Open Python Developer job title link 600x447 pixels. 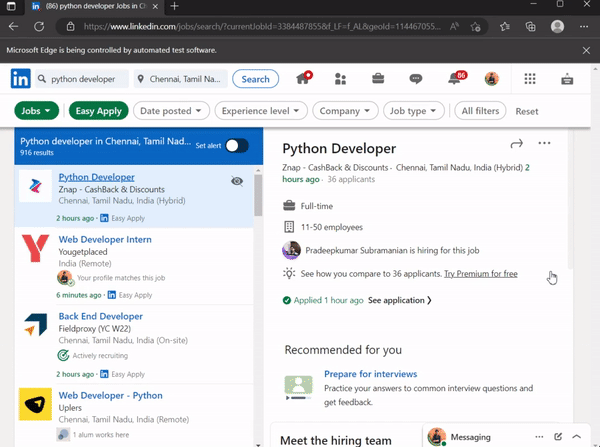(96, 177)
